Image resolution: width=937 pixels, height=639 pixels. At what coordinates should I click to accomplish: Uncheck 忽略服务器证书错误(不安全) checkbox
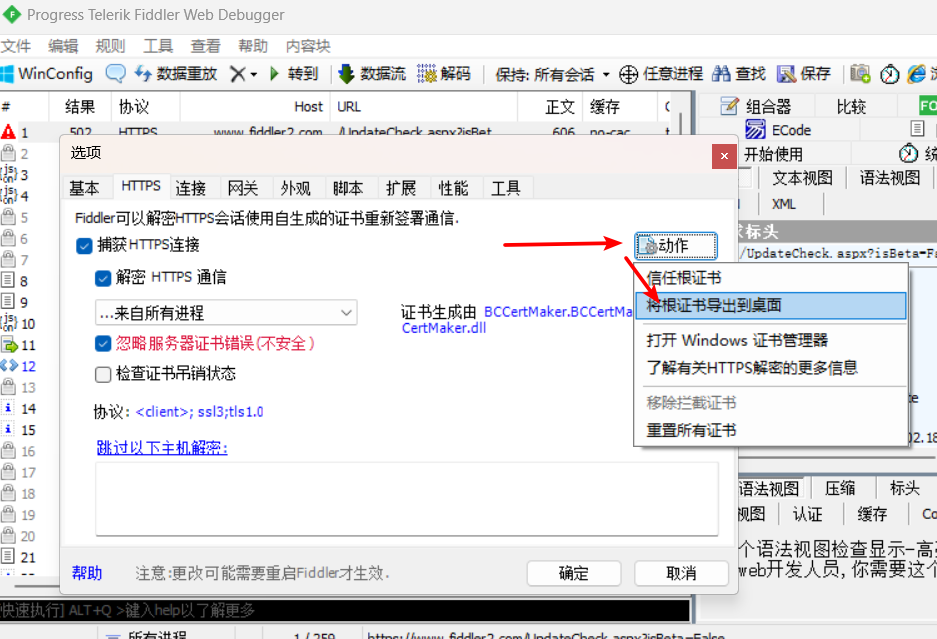coord(103,344)
